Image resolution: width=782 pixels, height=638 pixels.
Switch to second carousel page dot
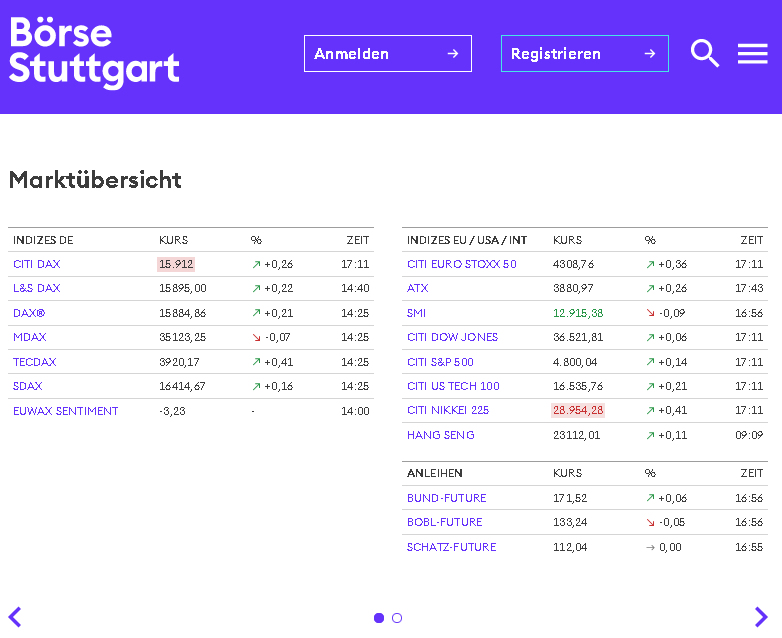[397, 618]
